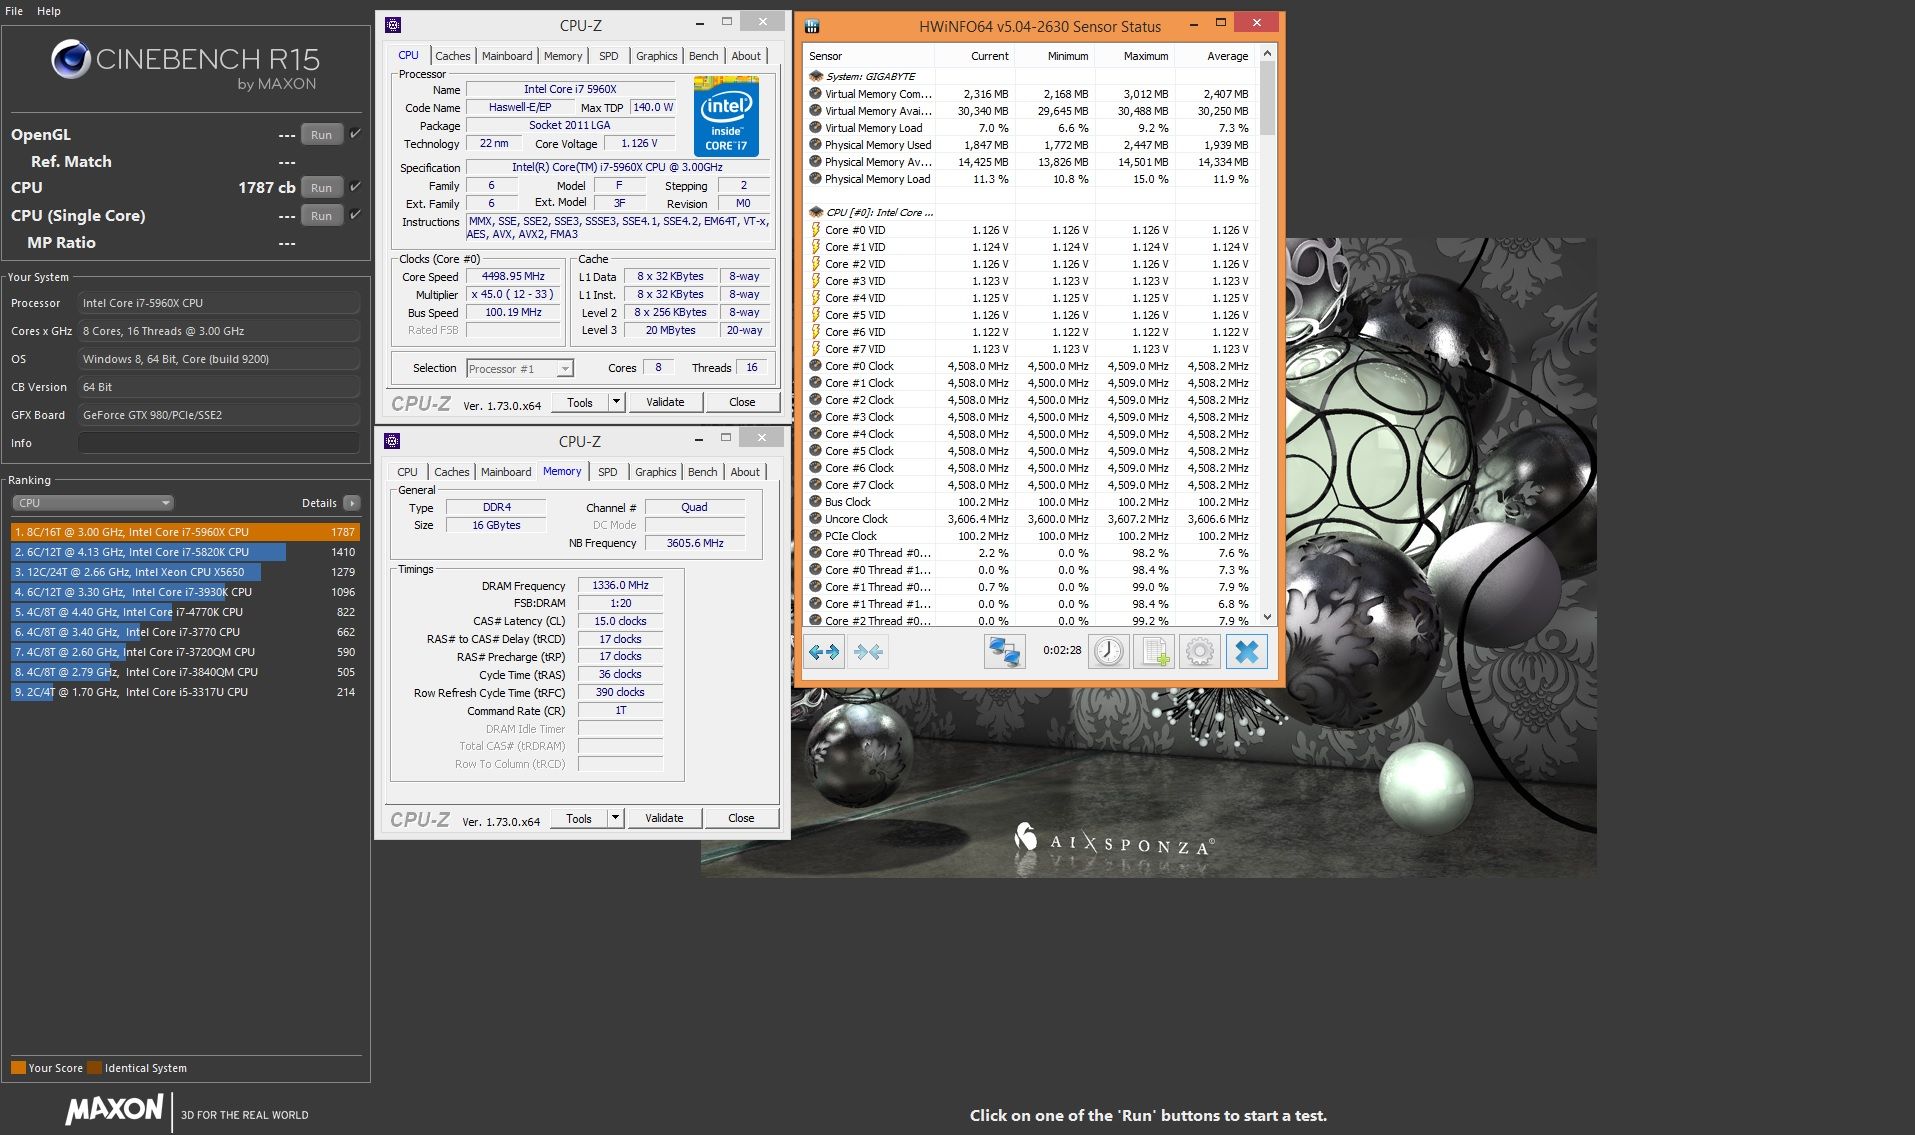1915x1135 pixels.
Task: Click the Uncore Clock sensor icon
Action: click(x=815, y=519)
